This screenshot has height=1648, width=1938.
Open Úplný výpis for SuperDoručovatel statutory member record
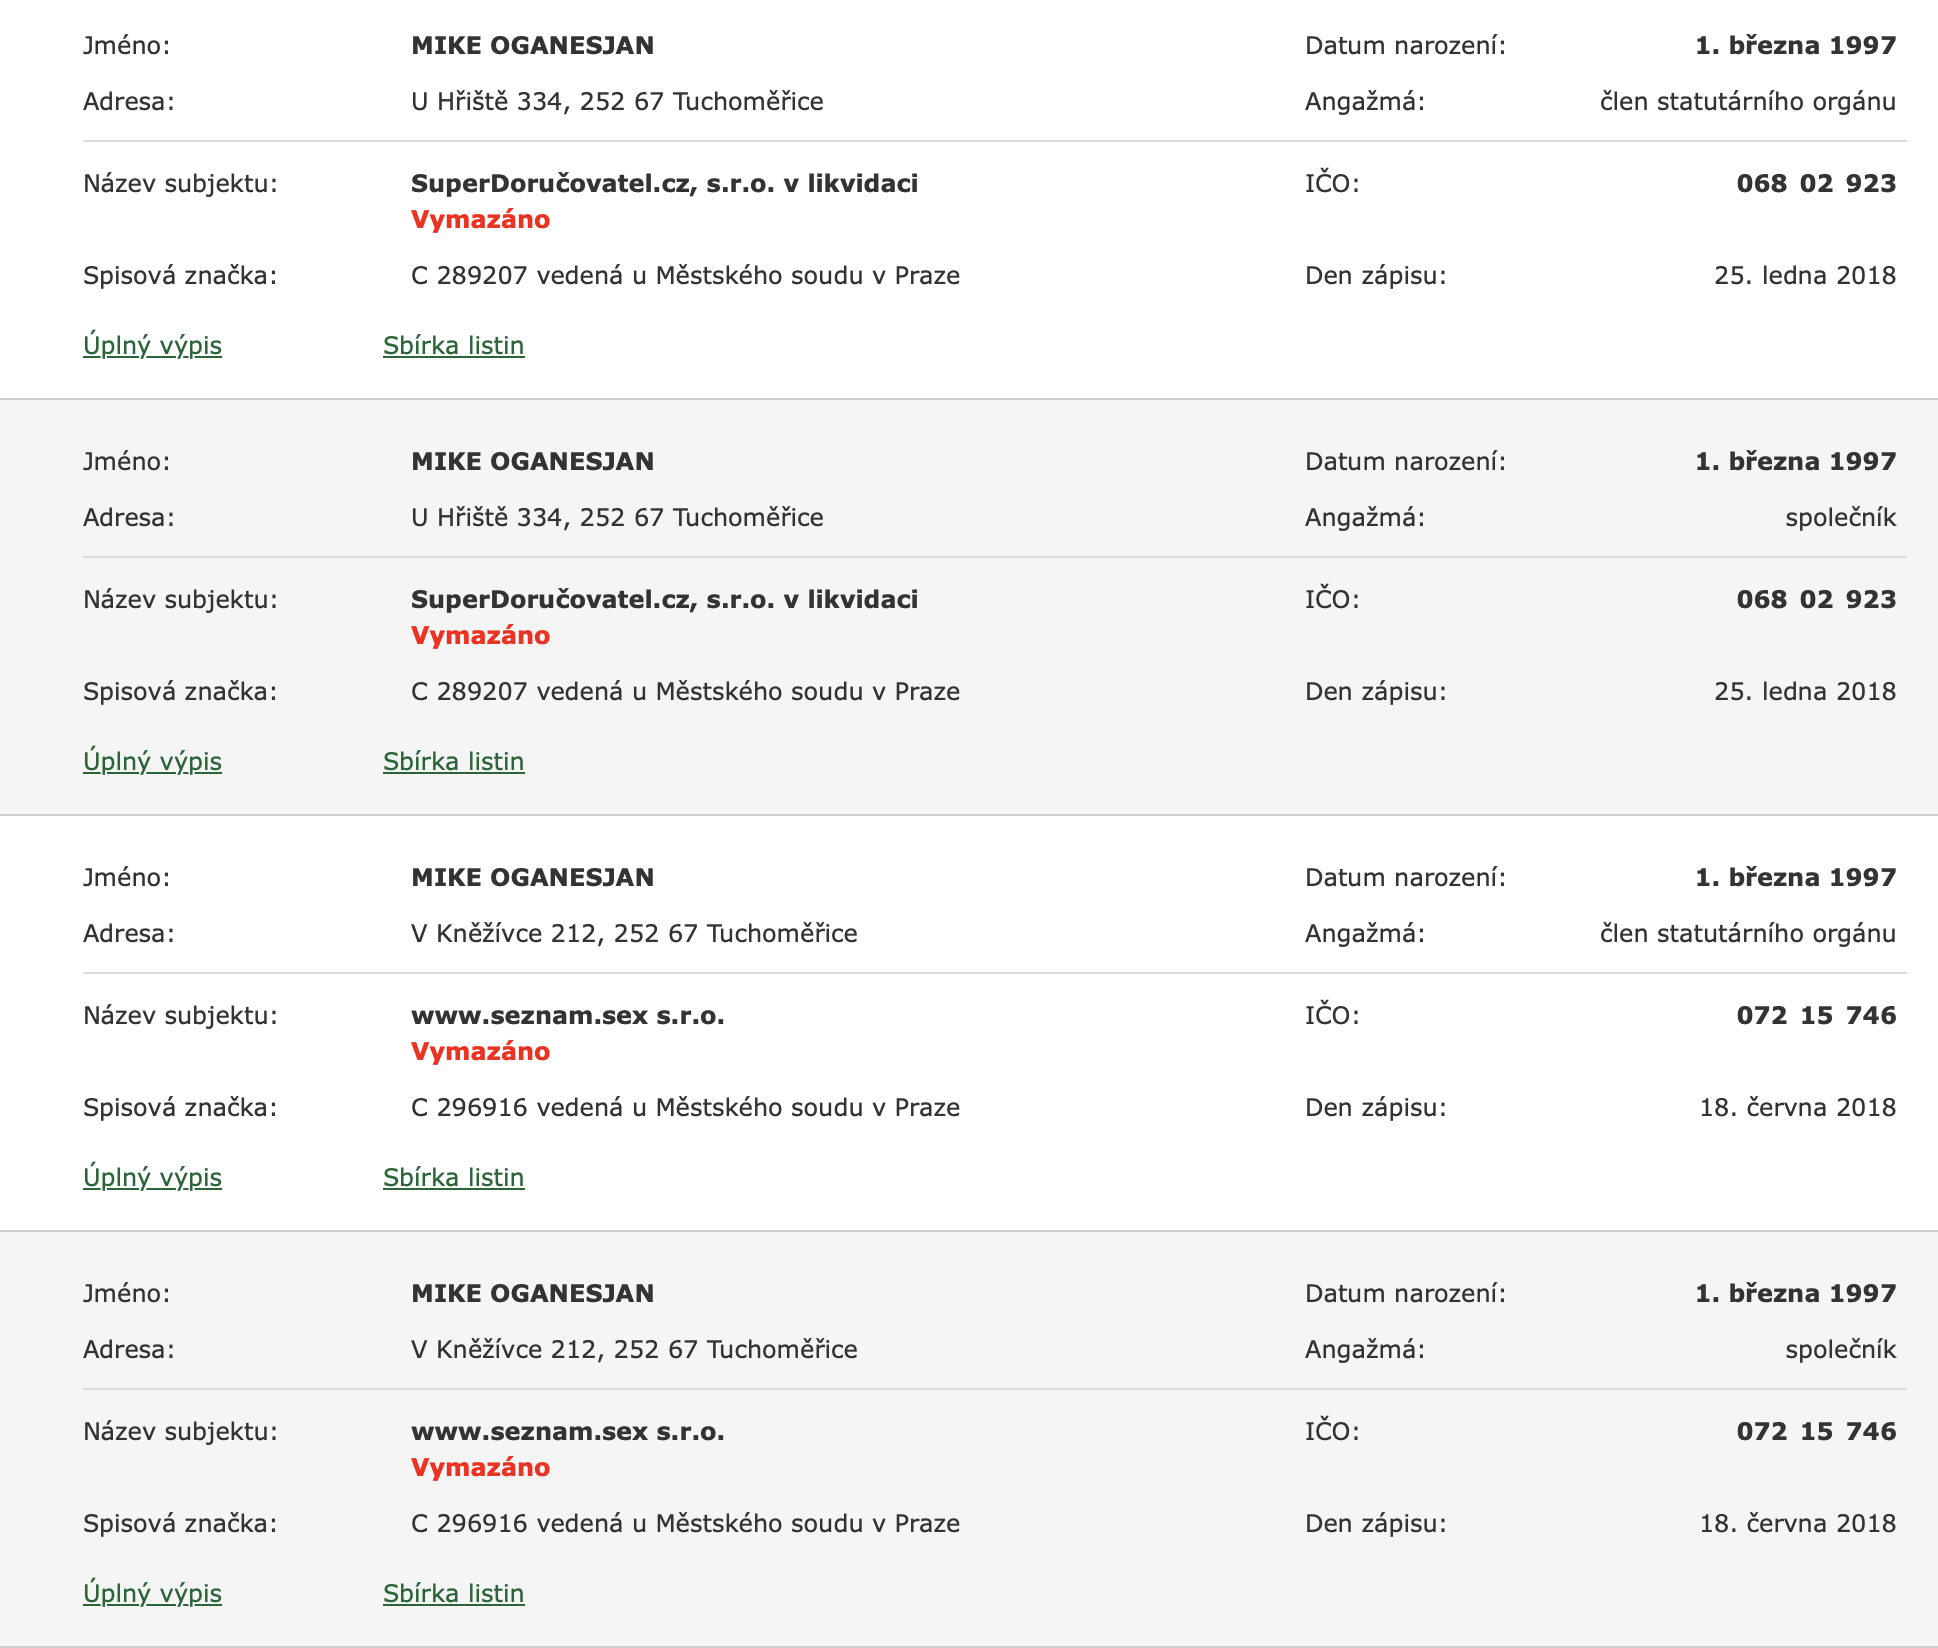tap(152, 345)
